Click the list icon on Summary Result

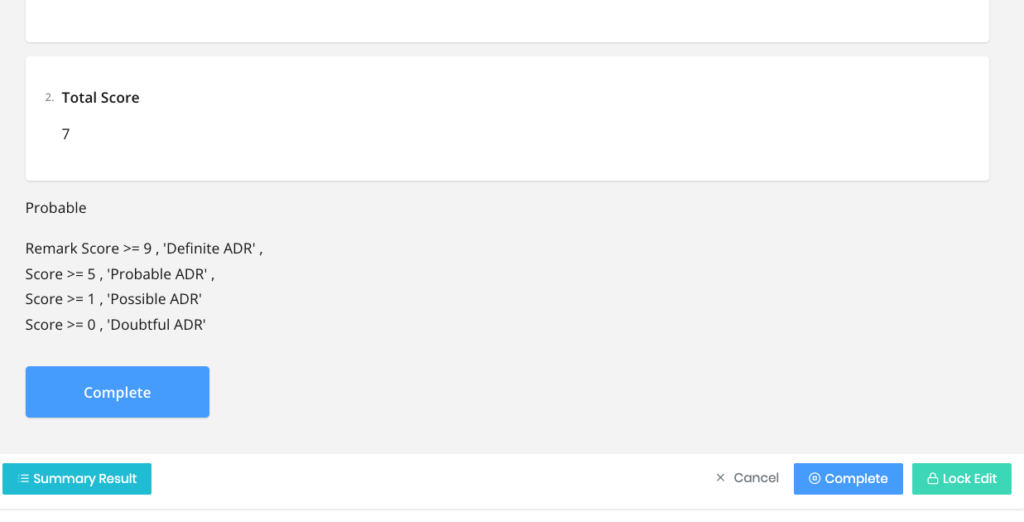click(x=23, y=479)
